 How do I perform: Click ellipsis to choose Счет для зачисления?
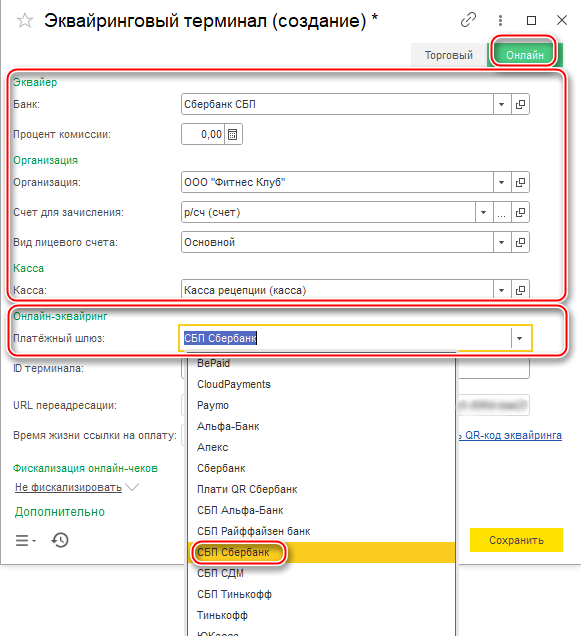pyautogui.click(x=501, y=212)
